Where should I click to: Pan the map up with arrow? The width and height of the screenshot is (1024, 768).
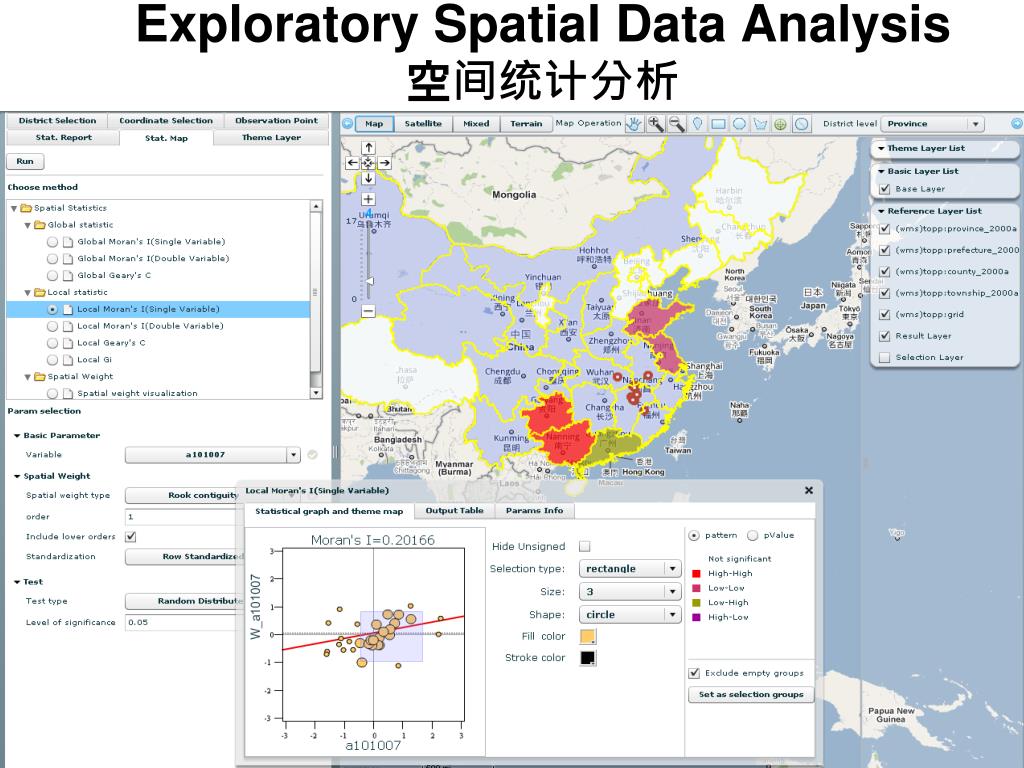pos(368,148)
